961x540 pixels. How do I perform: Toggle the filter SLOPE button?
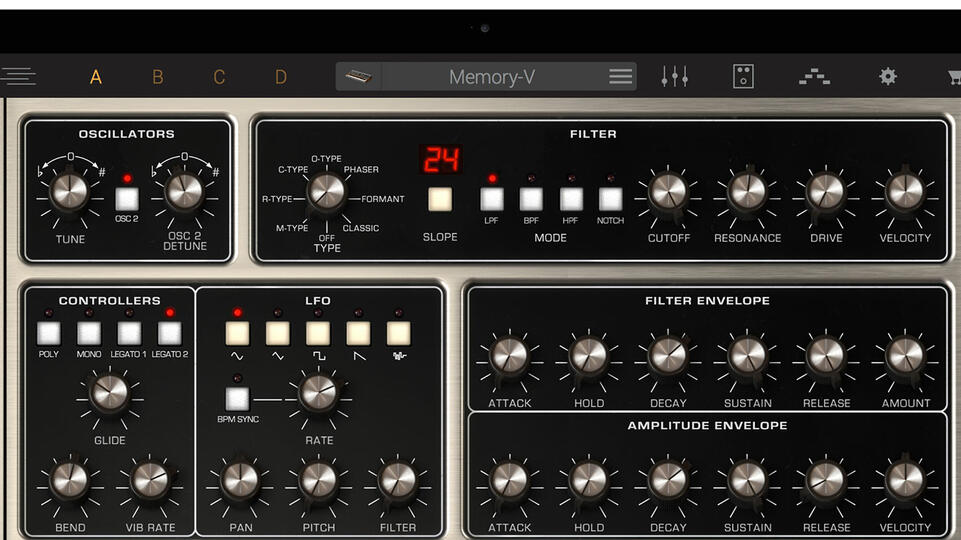(440, 199)
